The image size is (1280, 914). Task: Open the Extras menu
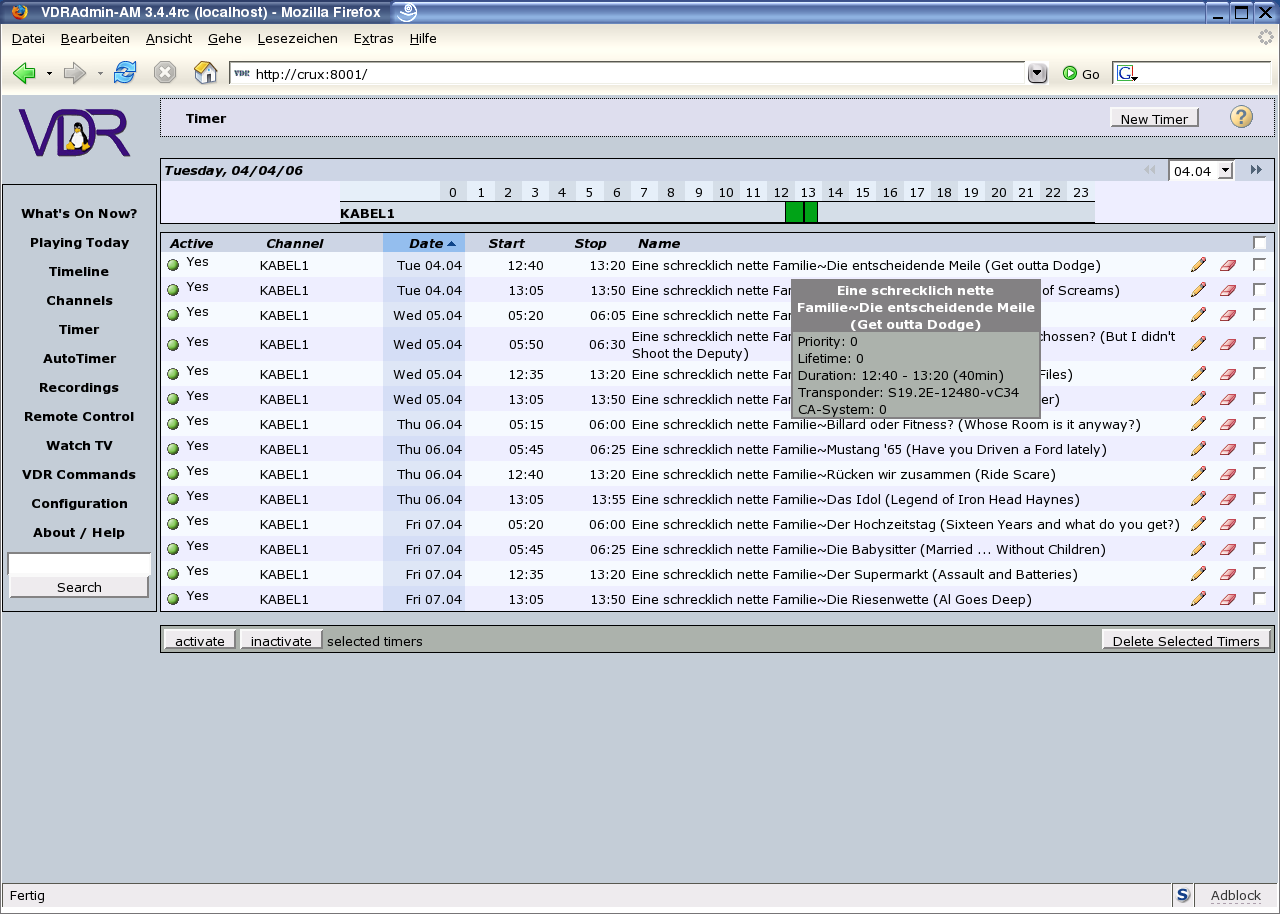pos(373,38)
